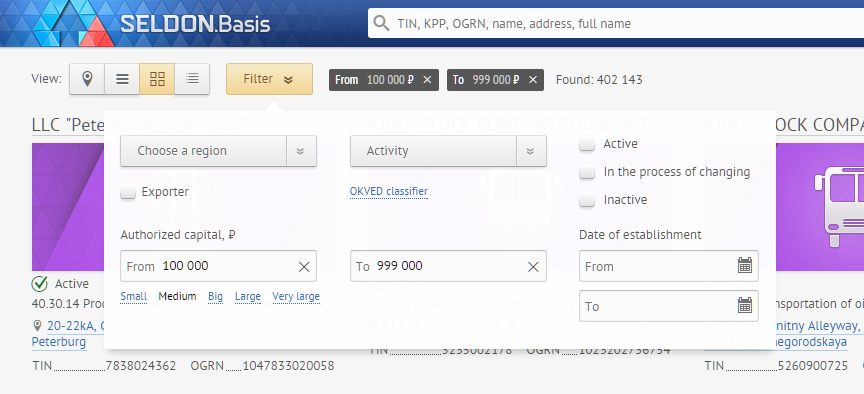Switch to map view icon
The image size is (864, 394).
(x=87, y=79)
